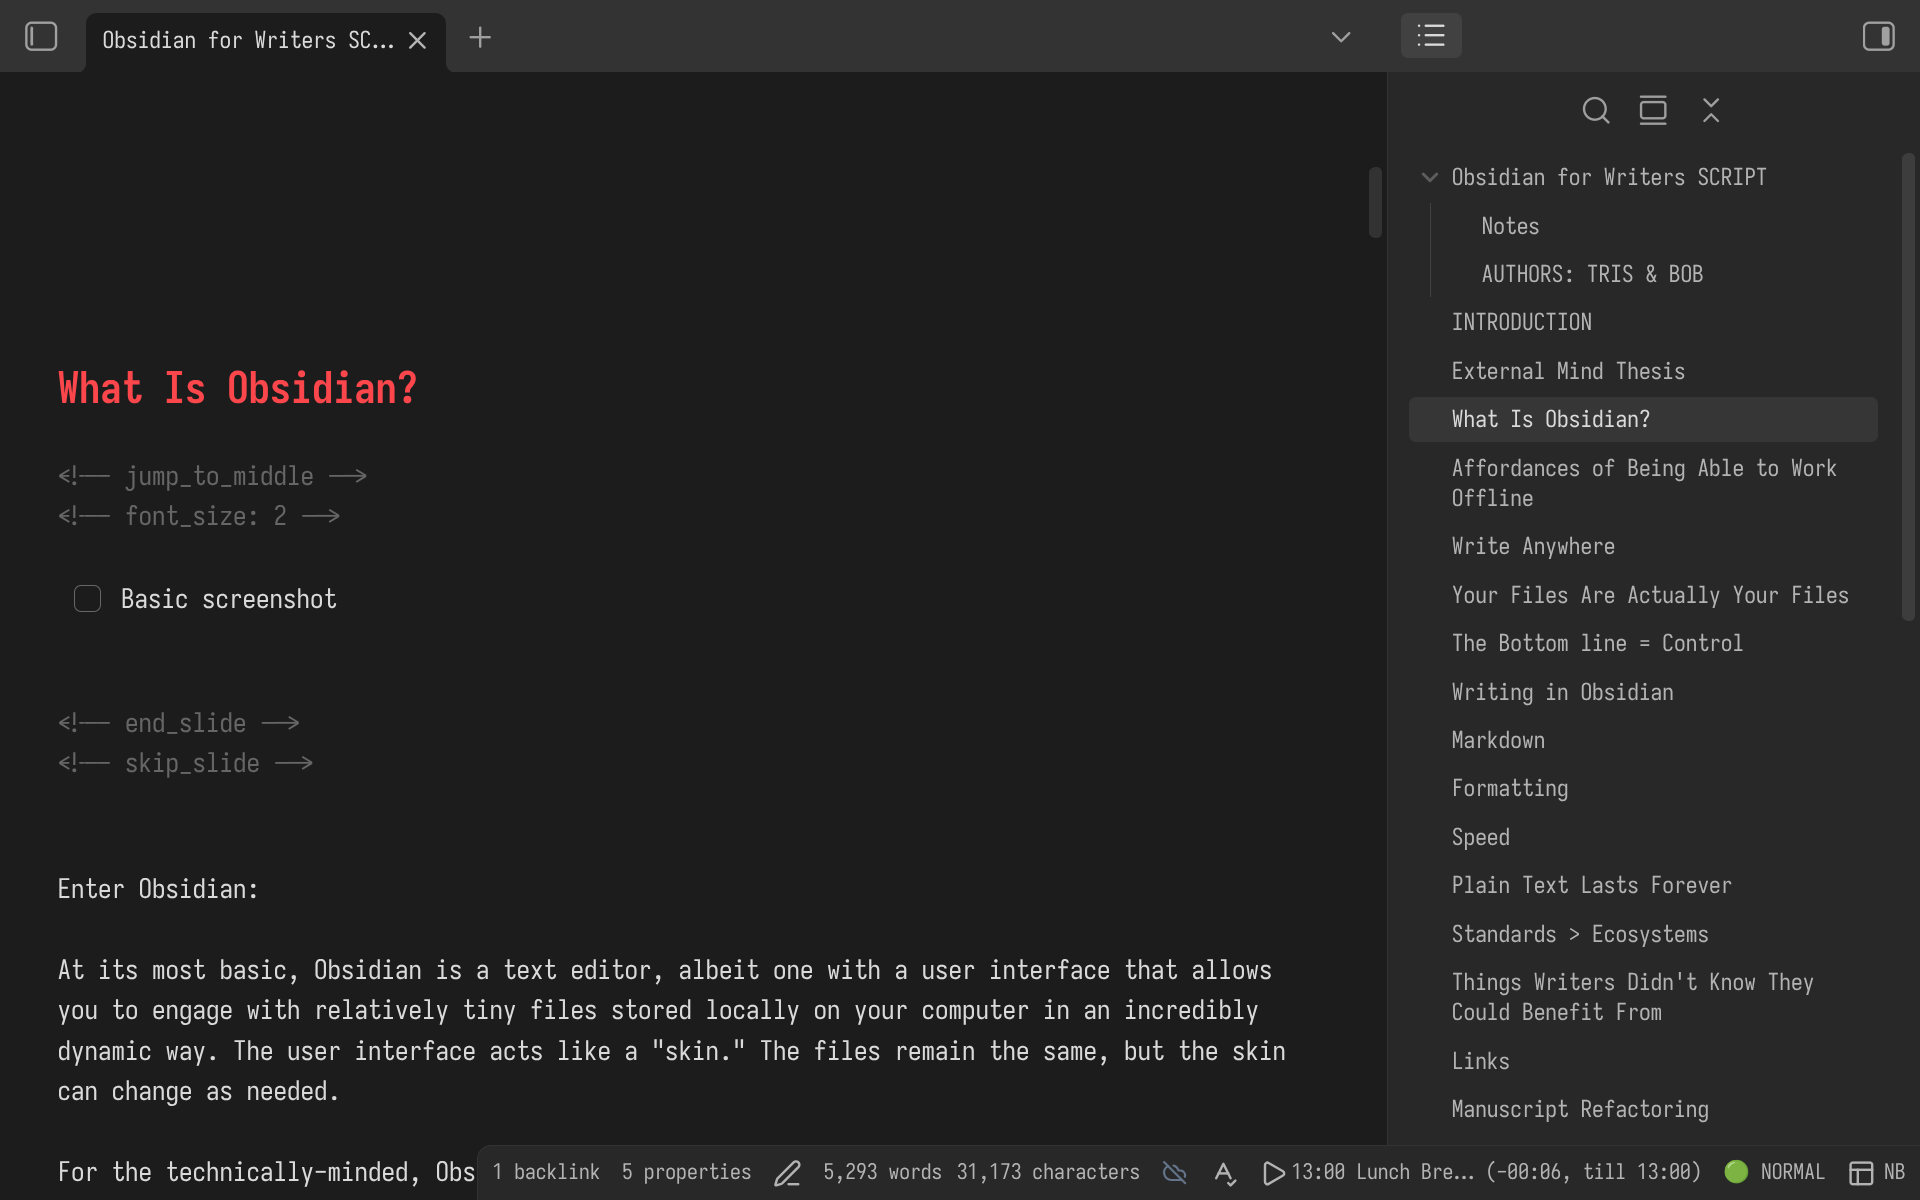1920x1200 pixels.
Task: Navigate to Writing in Obsidian heading
Action: point(1562,692)
